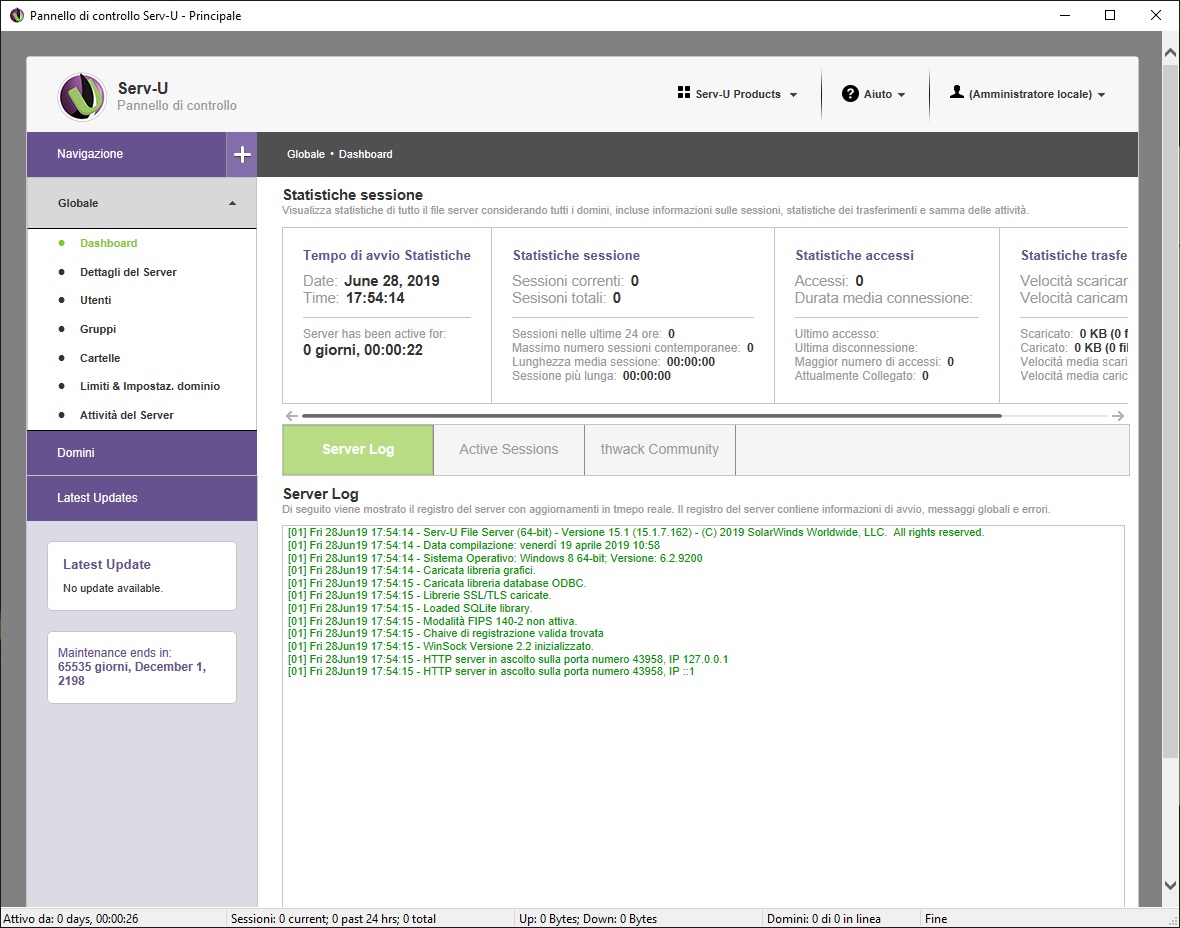Click 'Domini: 0 di 0 in linea' status
The image size is (1180, 928).
pos(823,918)
